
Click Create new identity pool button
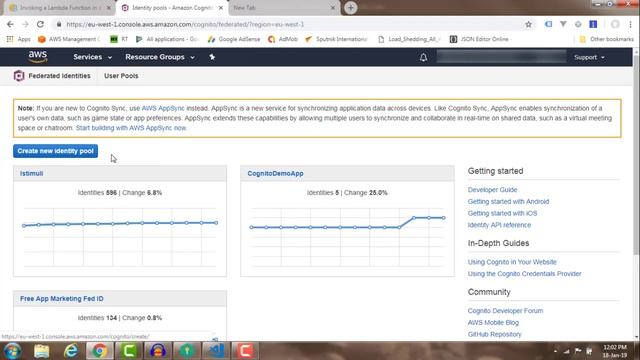pyautogui.click(x=55, y=151)
